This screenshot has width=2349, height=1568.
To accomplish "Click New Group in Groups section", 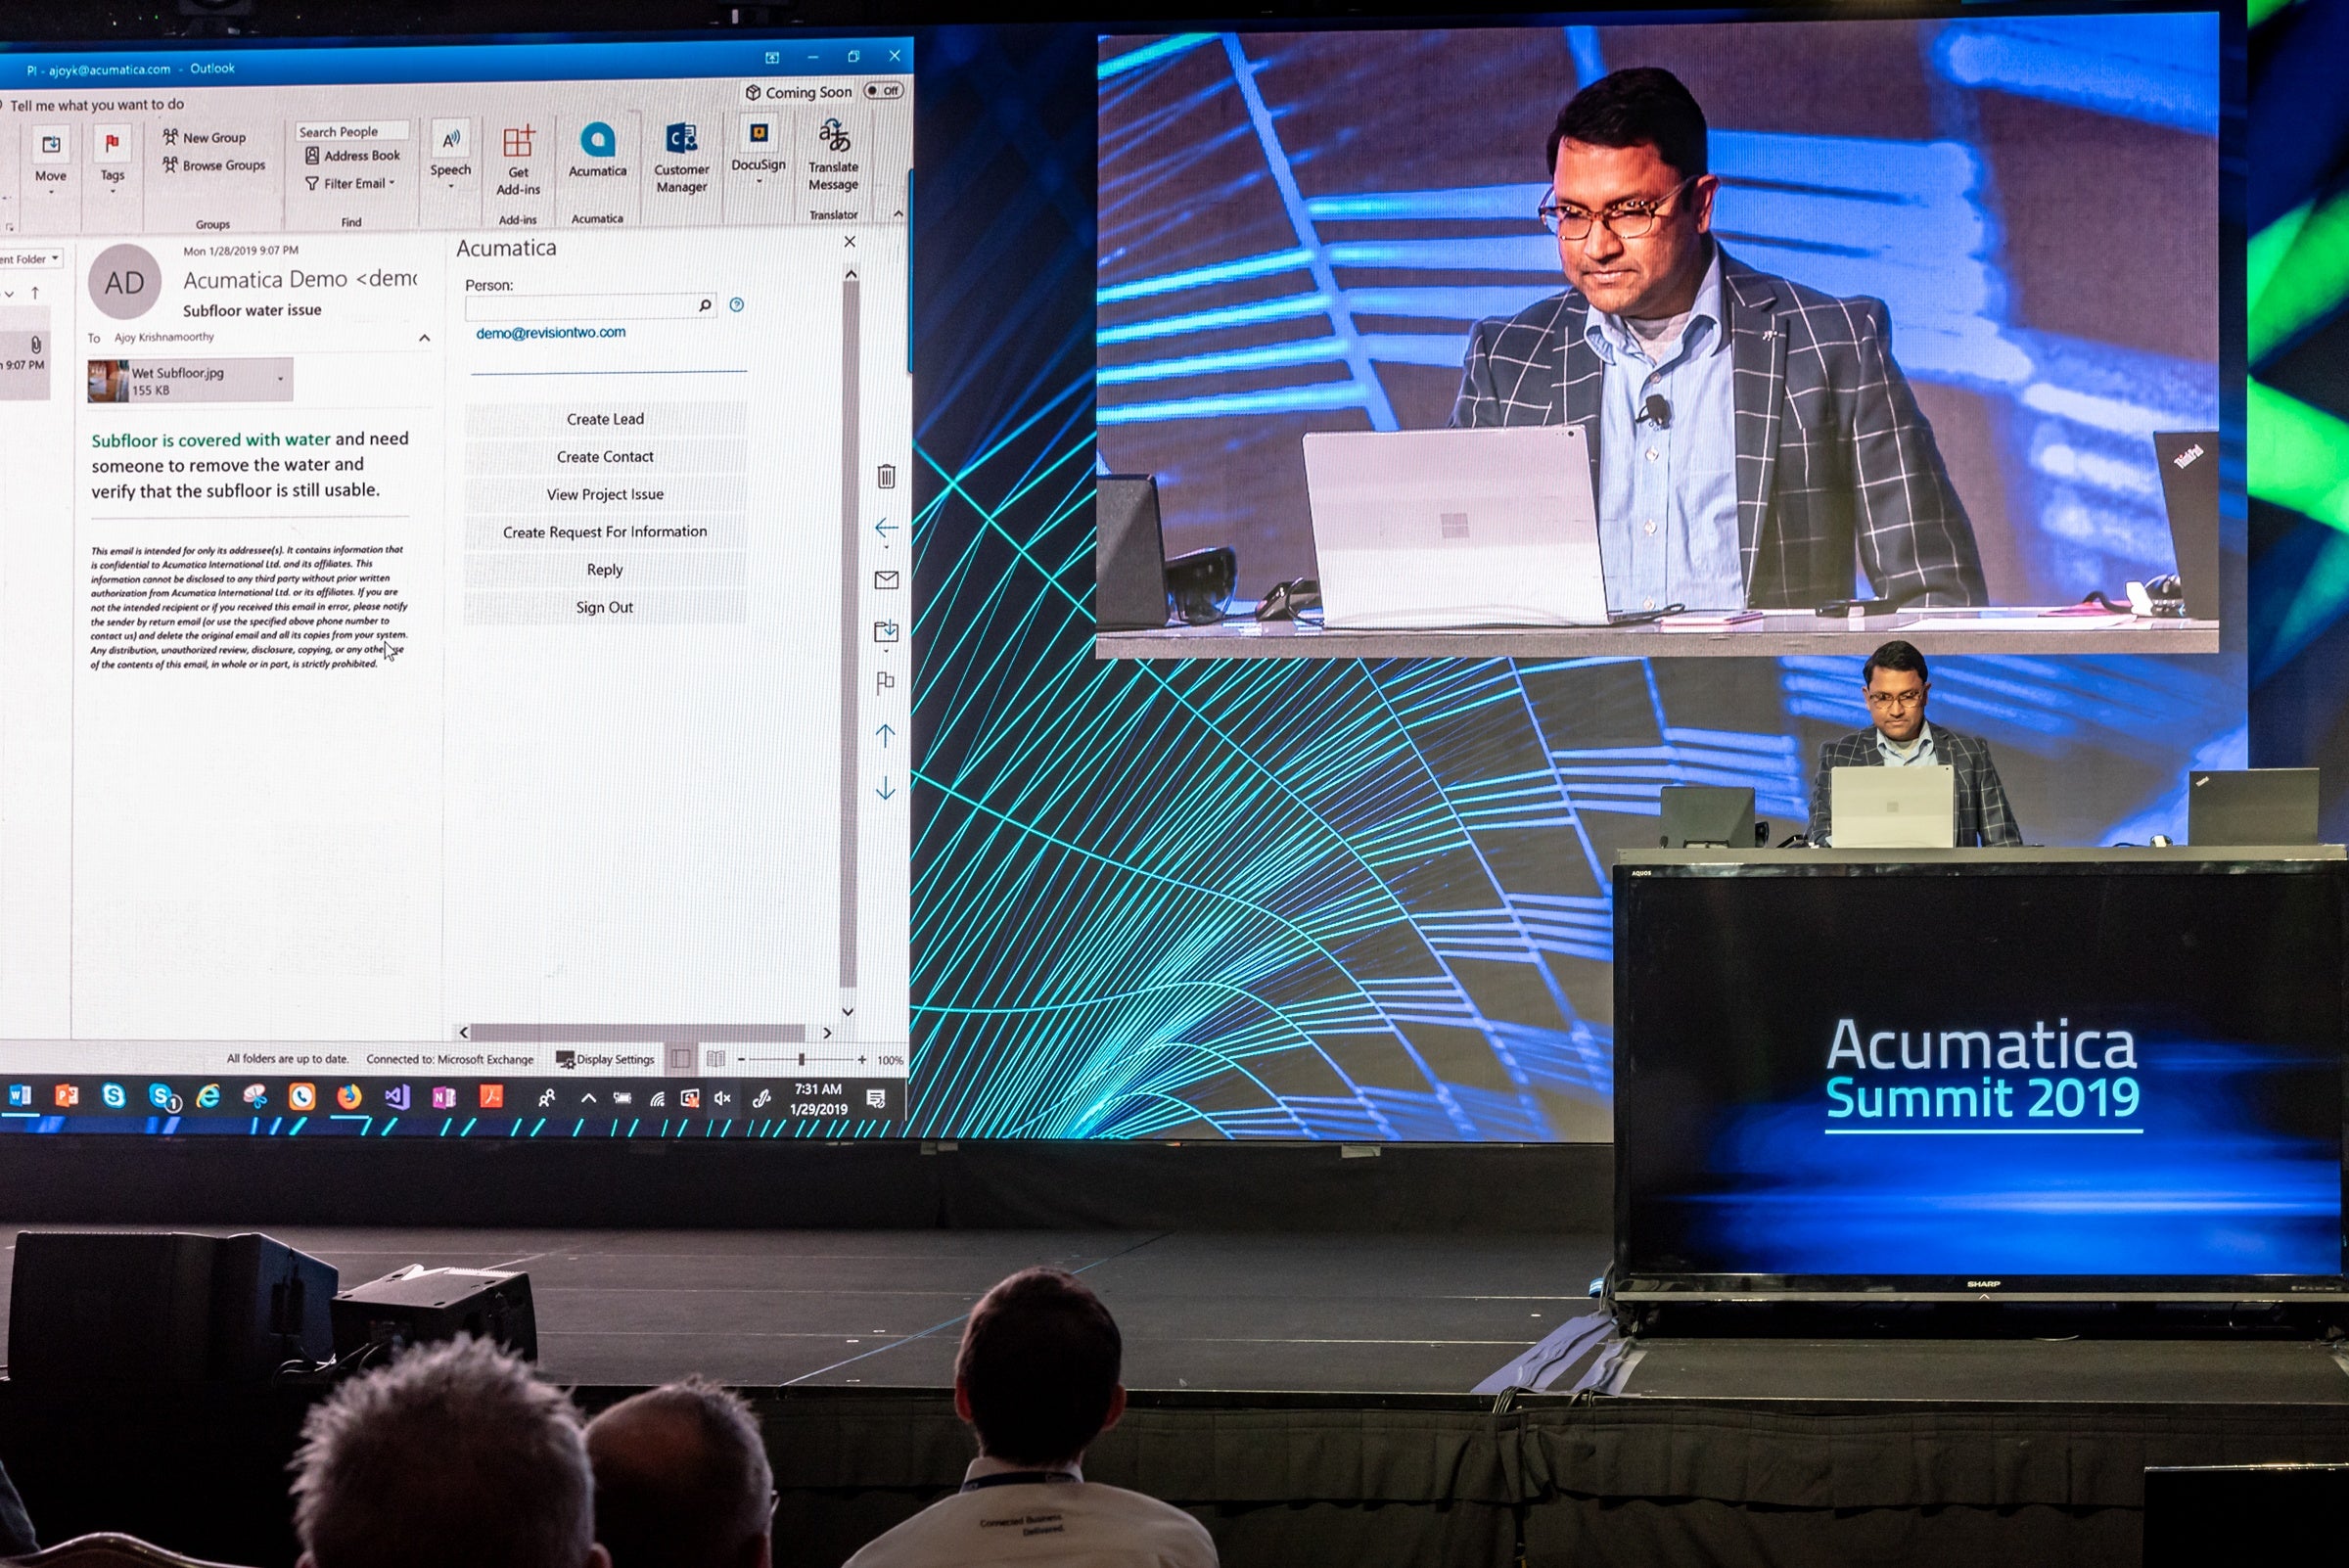I will (x=204, y=138).
